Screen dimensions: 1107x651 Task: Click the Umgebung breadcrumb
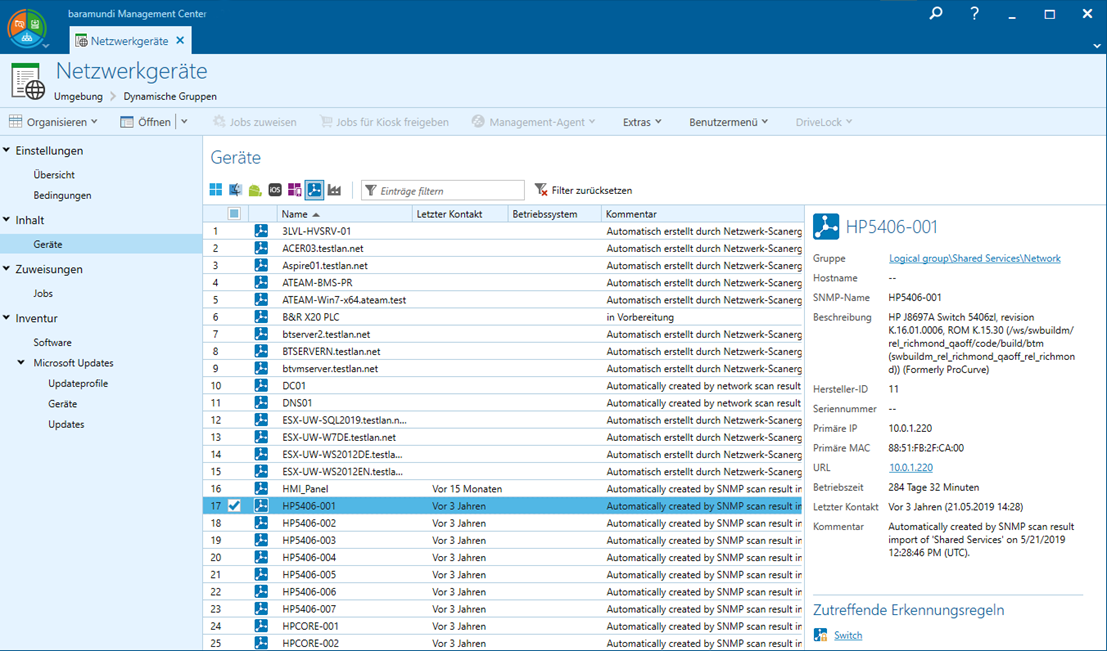click(78, 96)
